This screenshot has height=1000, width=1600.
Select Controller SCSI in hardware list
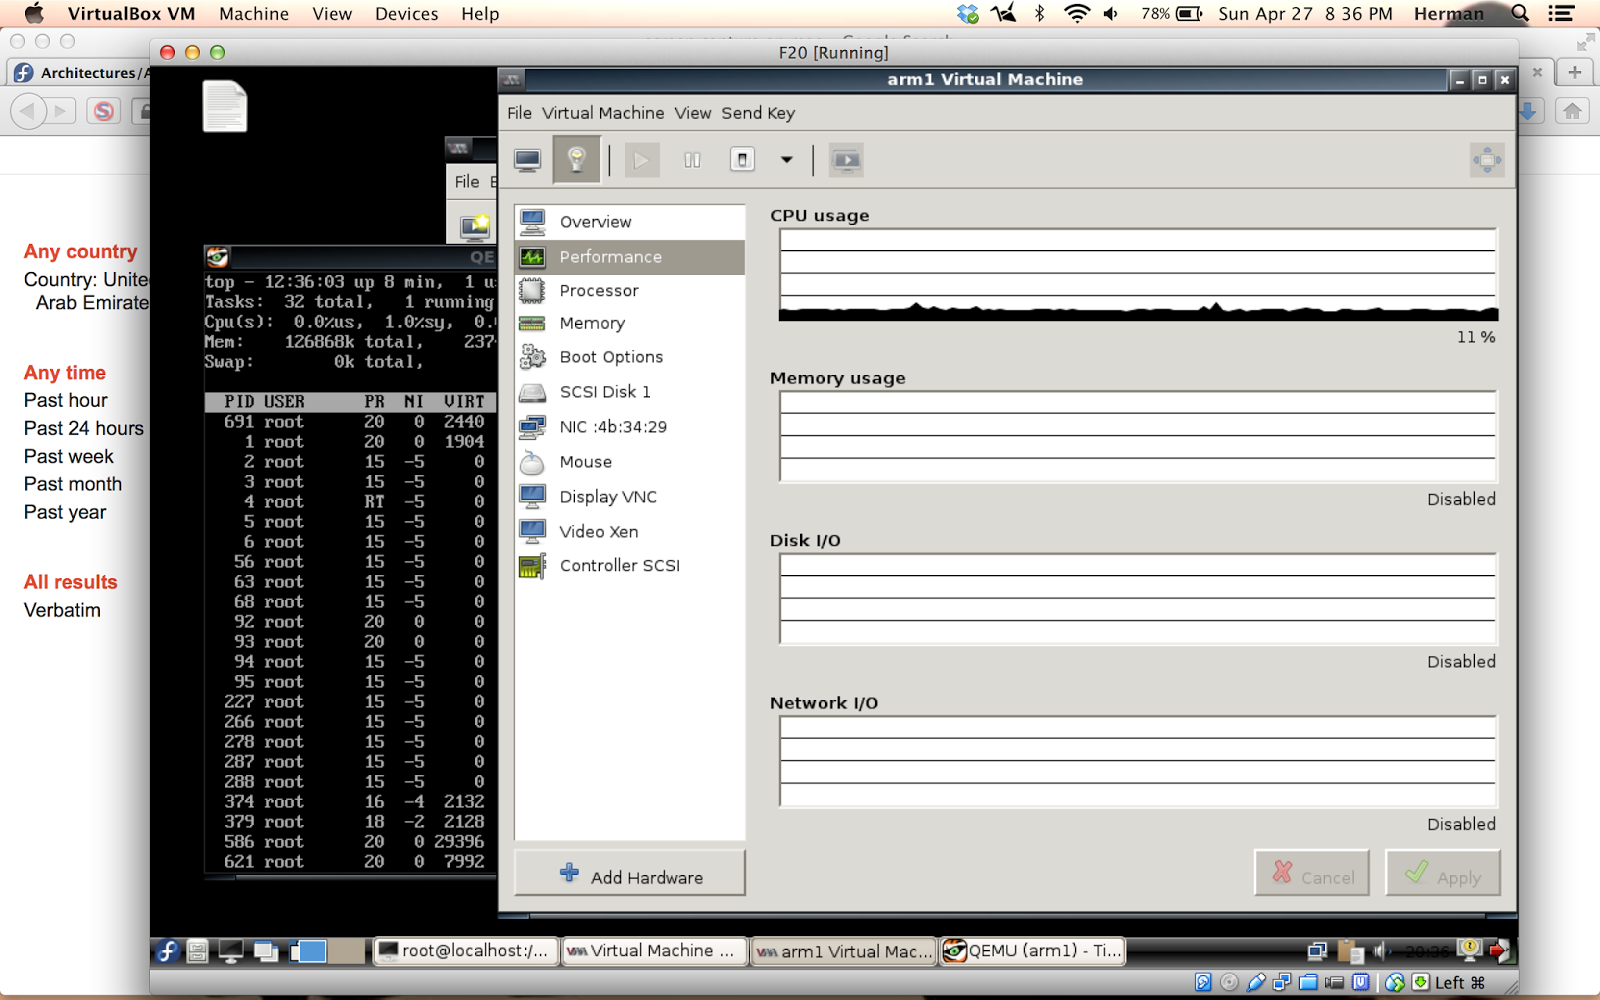(x=630, y=566)
